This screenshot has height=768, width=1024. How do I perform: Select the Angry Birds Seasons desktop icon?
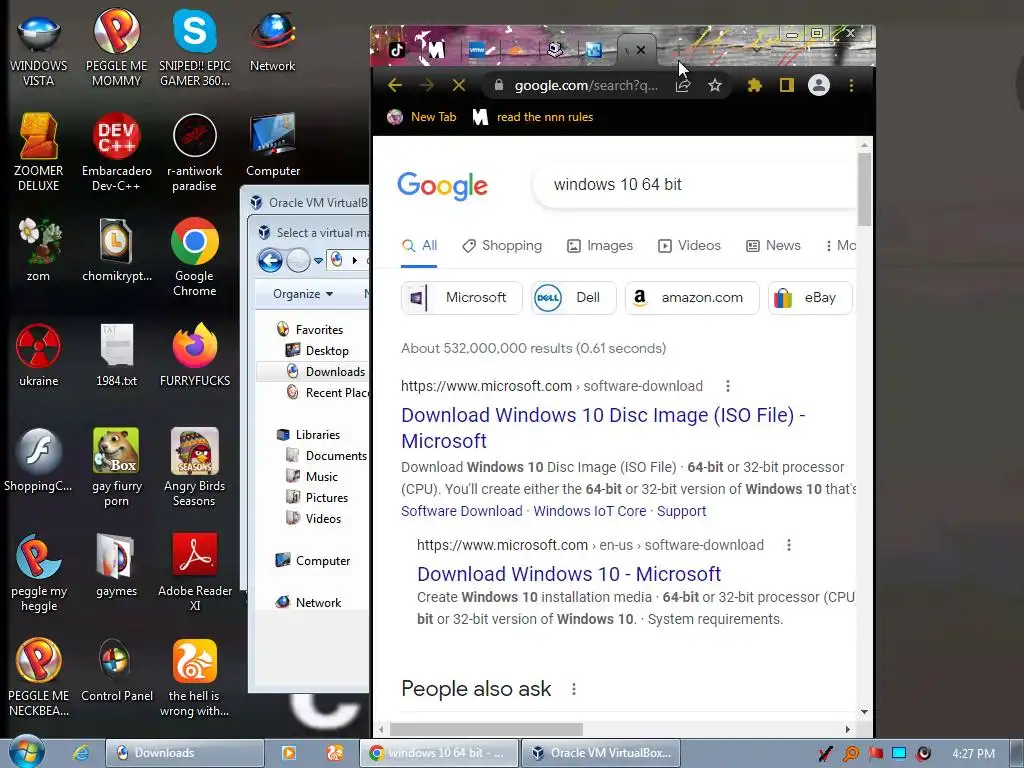coord(195,467)
